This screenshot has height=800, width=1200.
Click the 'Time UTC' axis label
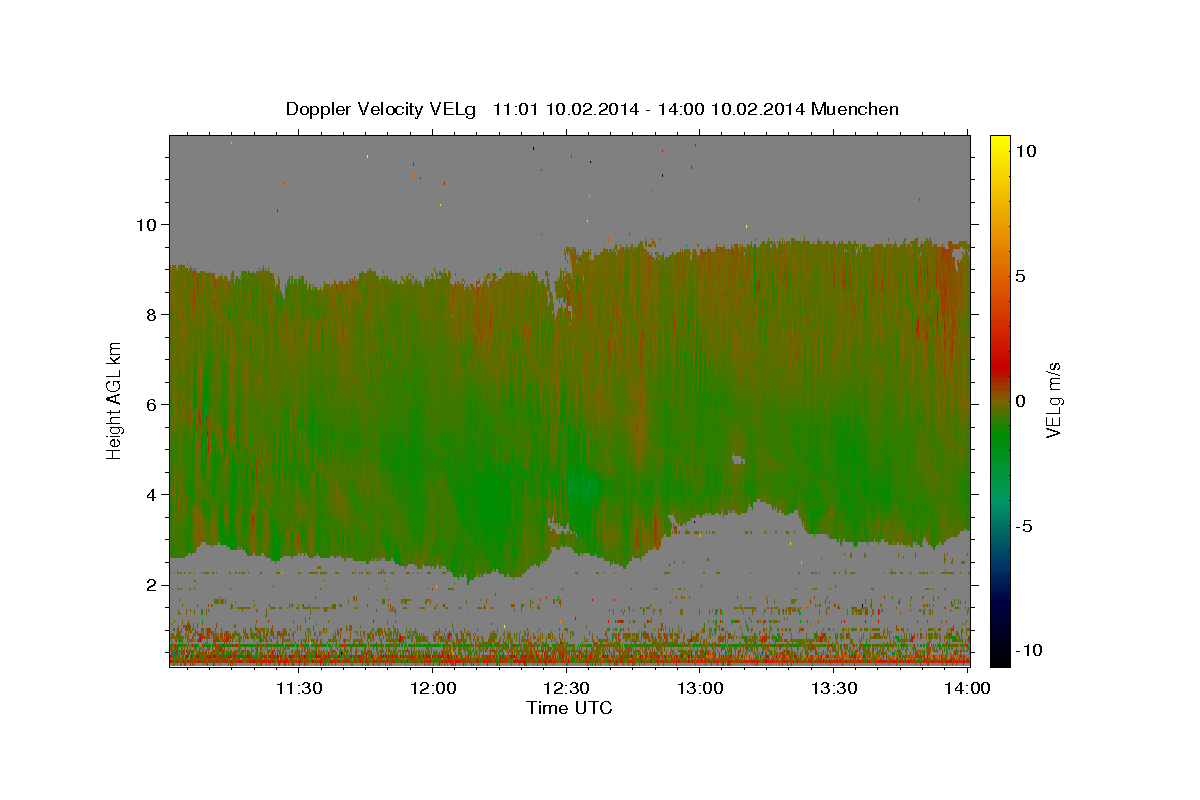[569, 708]
